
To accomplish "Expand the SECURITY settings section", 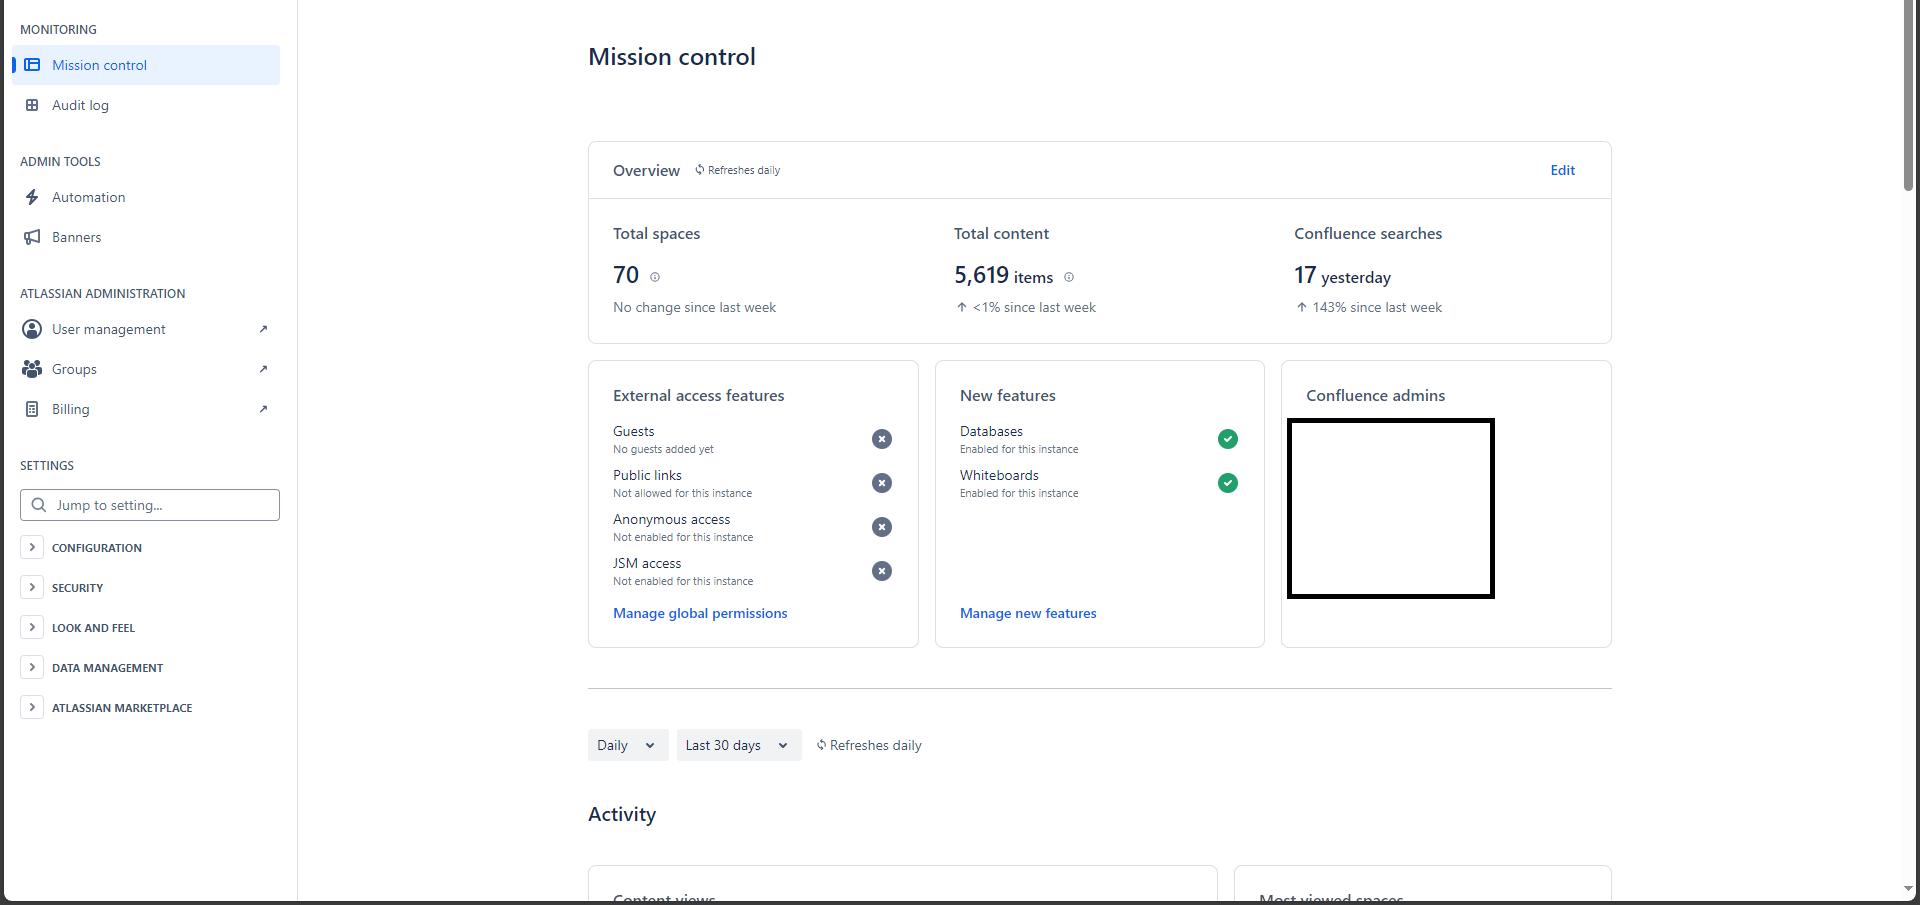I will [x=32, y=587].
